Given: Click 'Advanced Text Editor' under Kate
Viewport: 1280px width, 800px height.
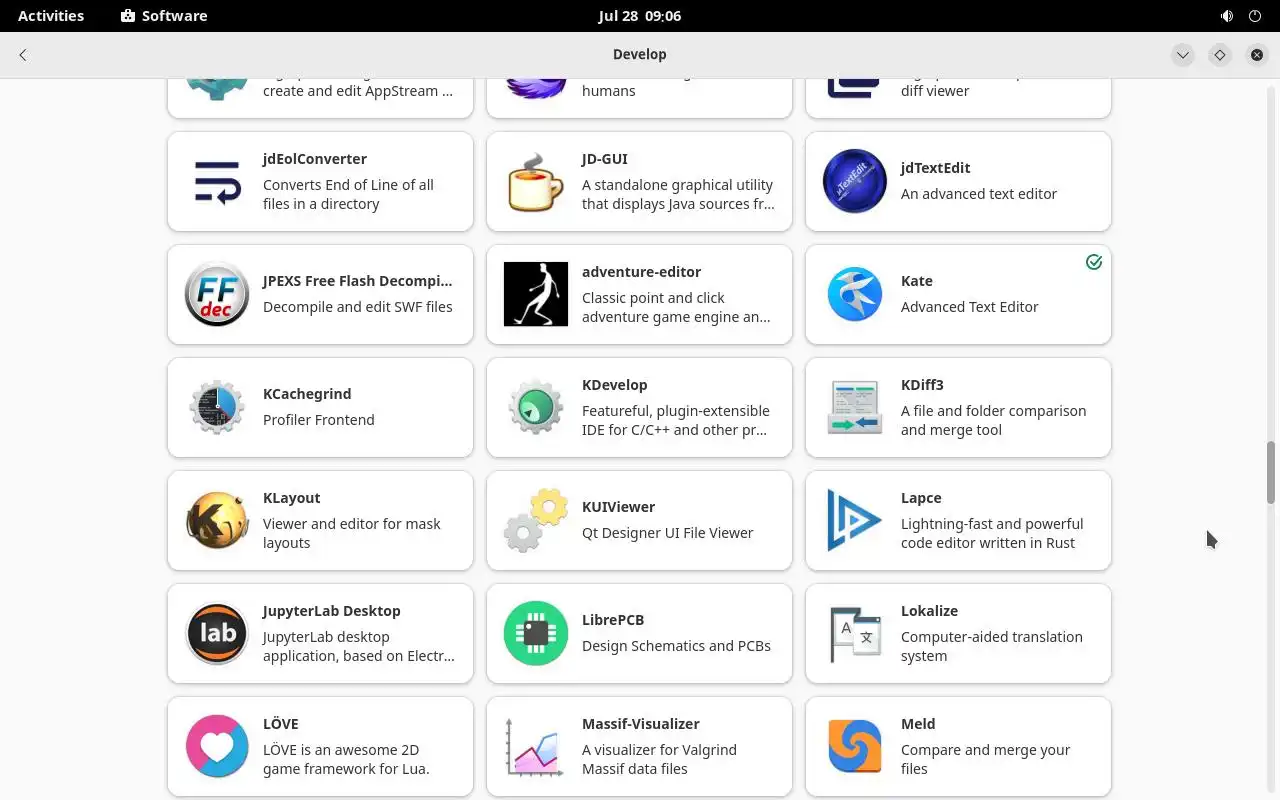Looking at the screenshot, I should pos(969,307).
